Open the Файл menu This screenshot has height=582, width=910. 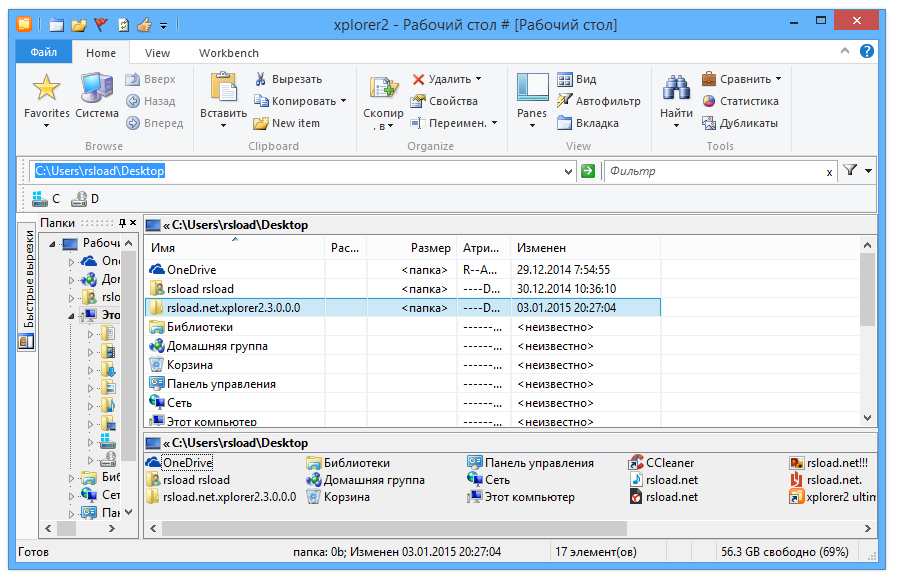(x=44, y=52)
